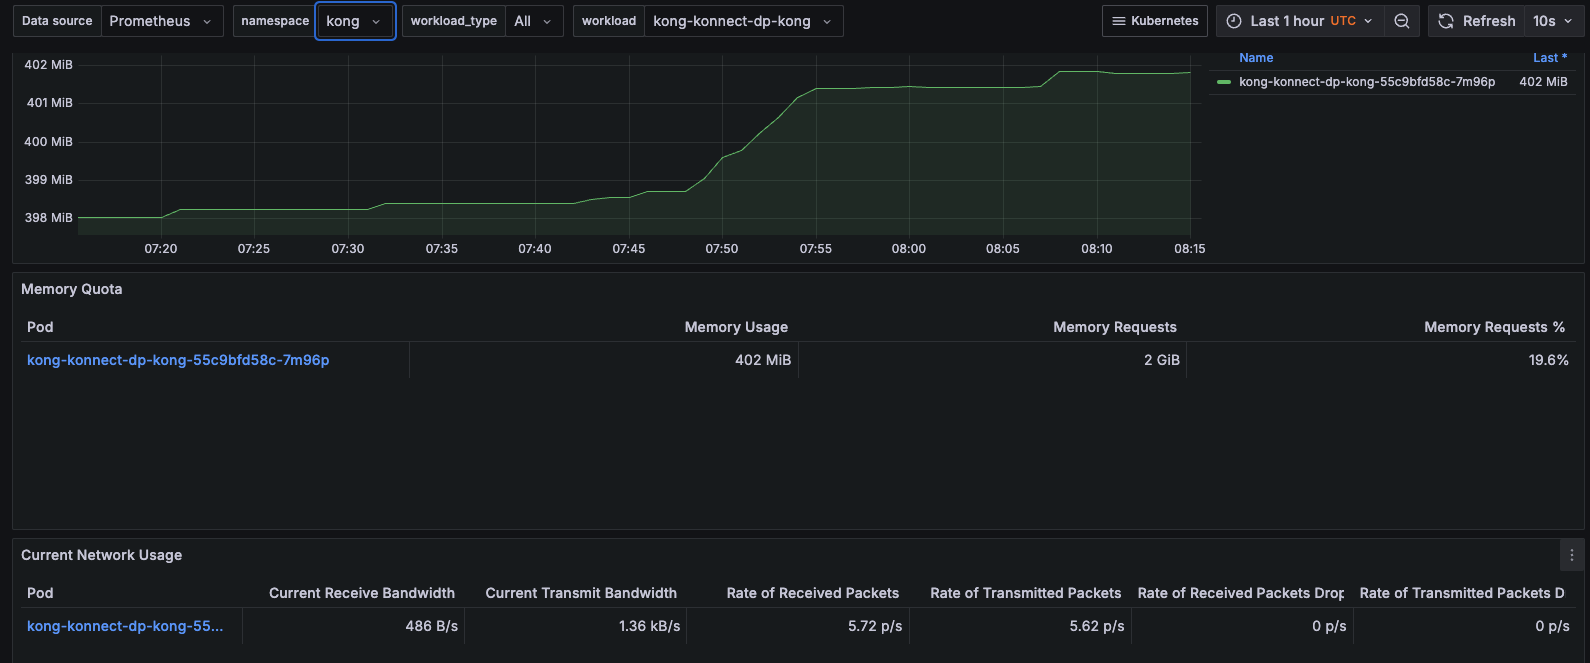Sort by Rate of Received Packets Dropped column
This screenshot has height=663, width=1590.
click(1241, 593)
